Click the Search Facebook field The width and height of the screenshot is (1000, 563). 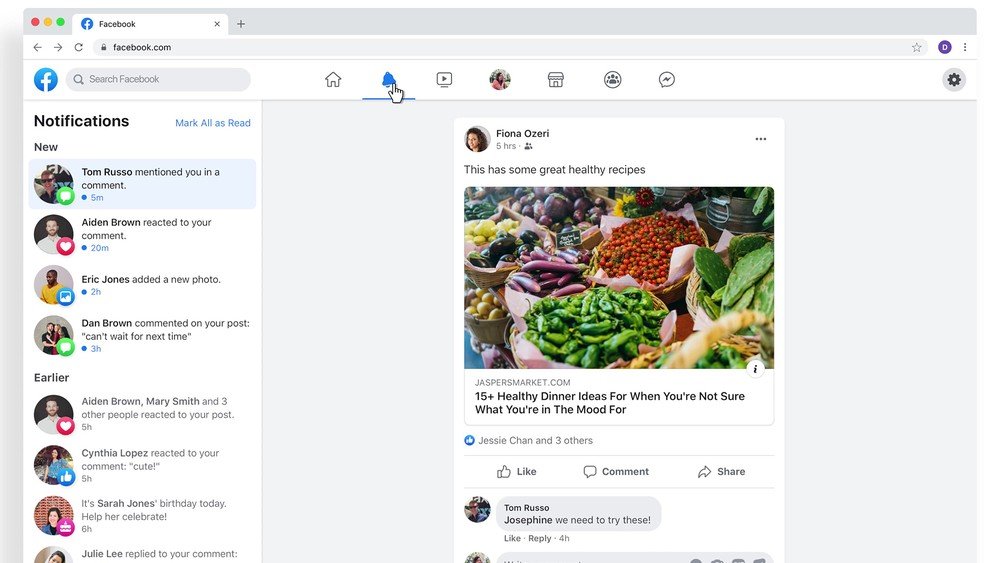[x=158, y=80]
